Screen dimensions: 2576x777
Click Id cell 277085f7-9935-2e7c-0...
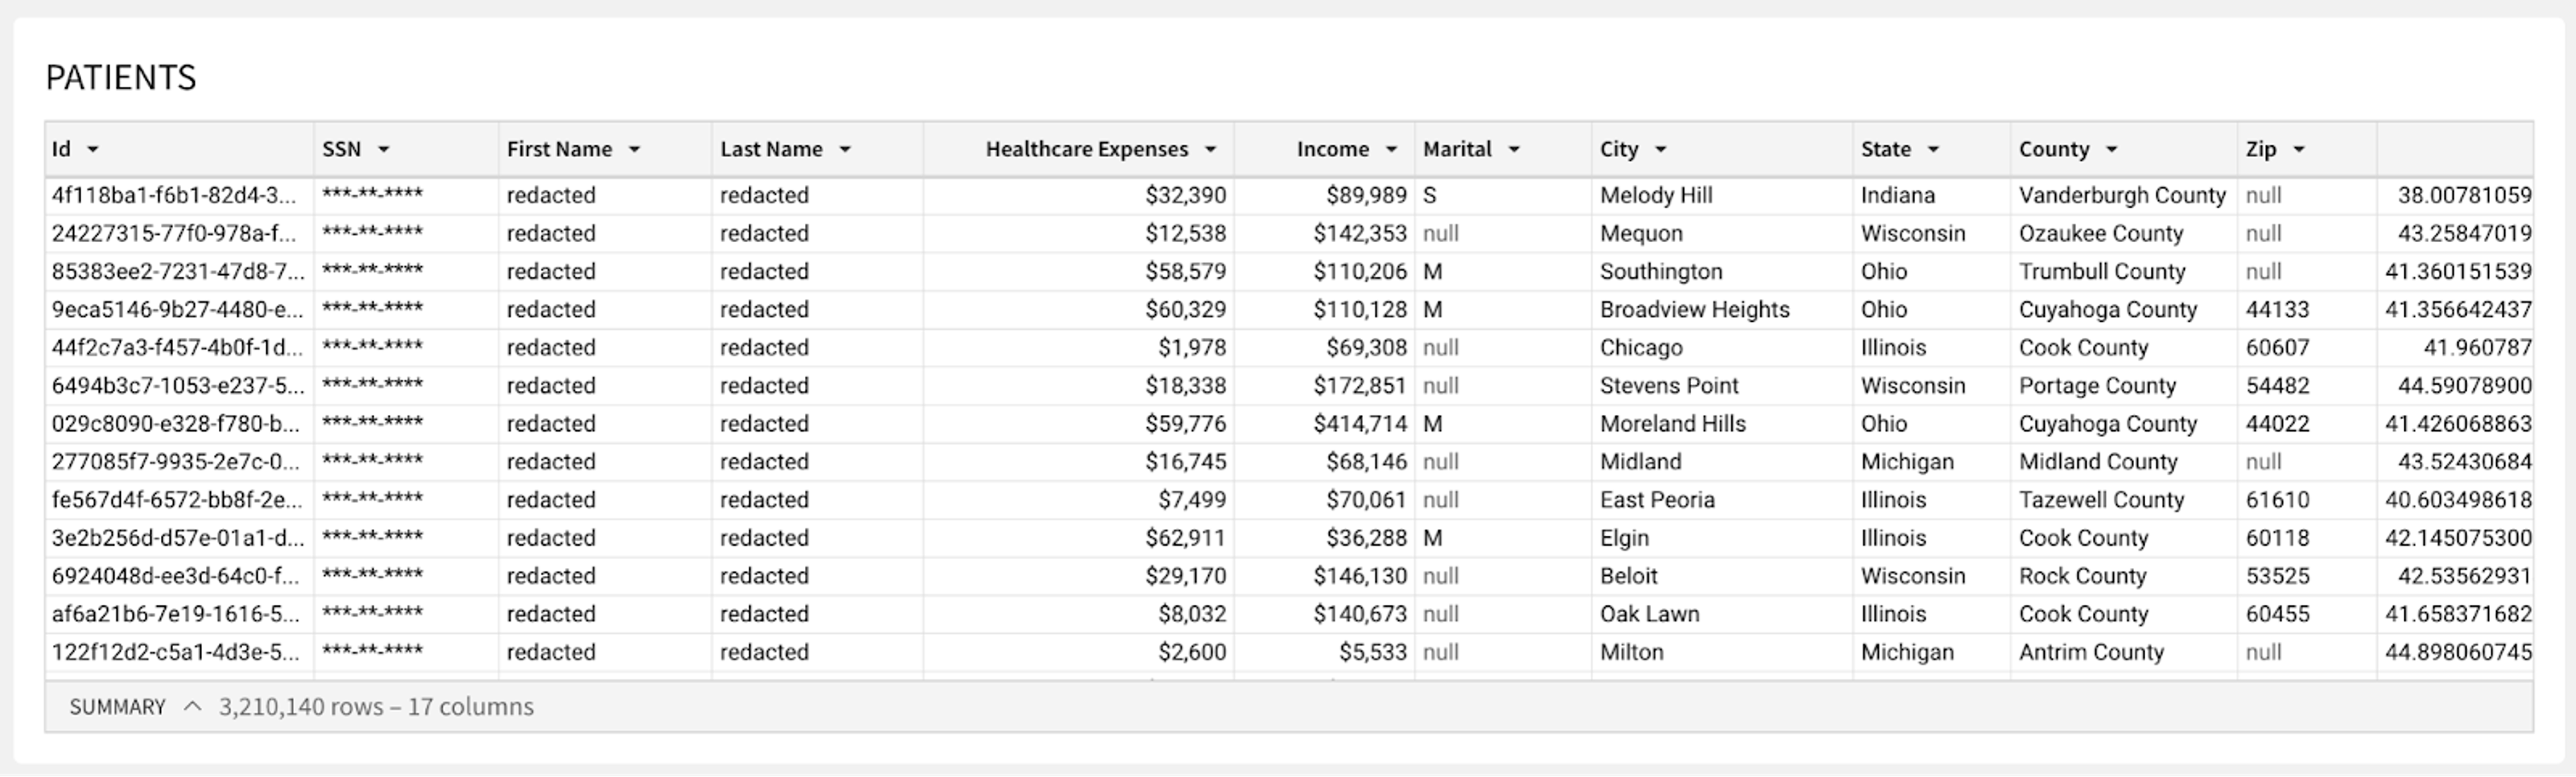point(180,462)
